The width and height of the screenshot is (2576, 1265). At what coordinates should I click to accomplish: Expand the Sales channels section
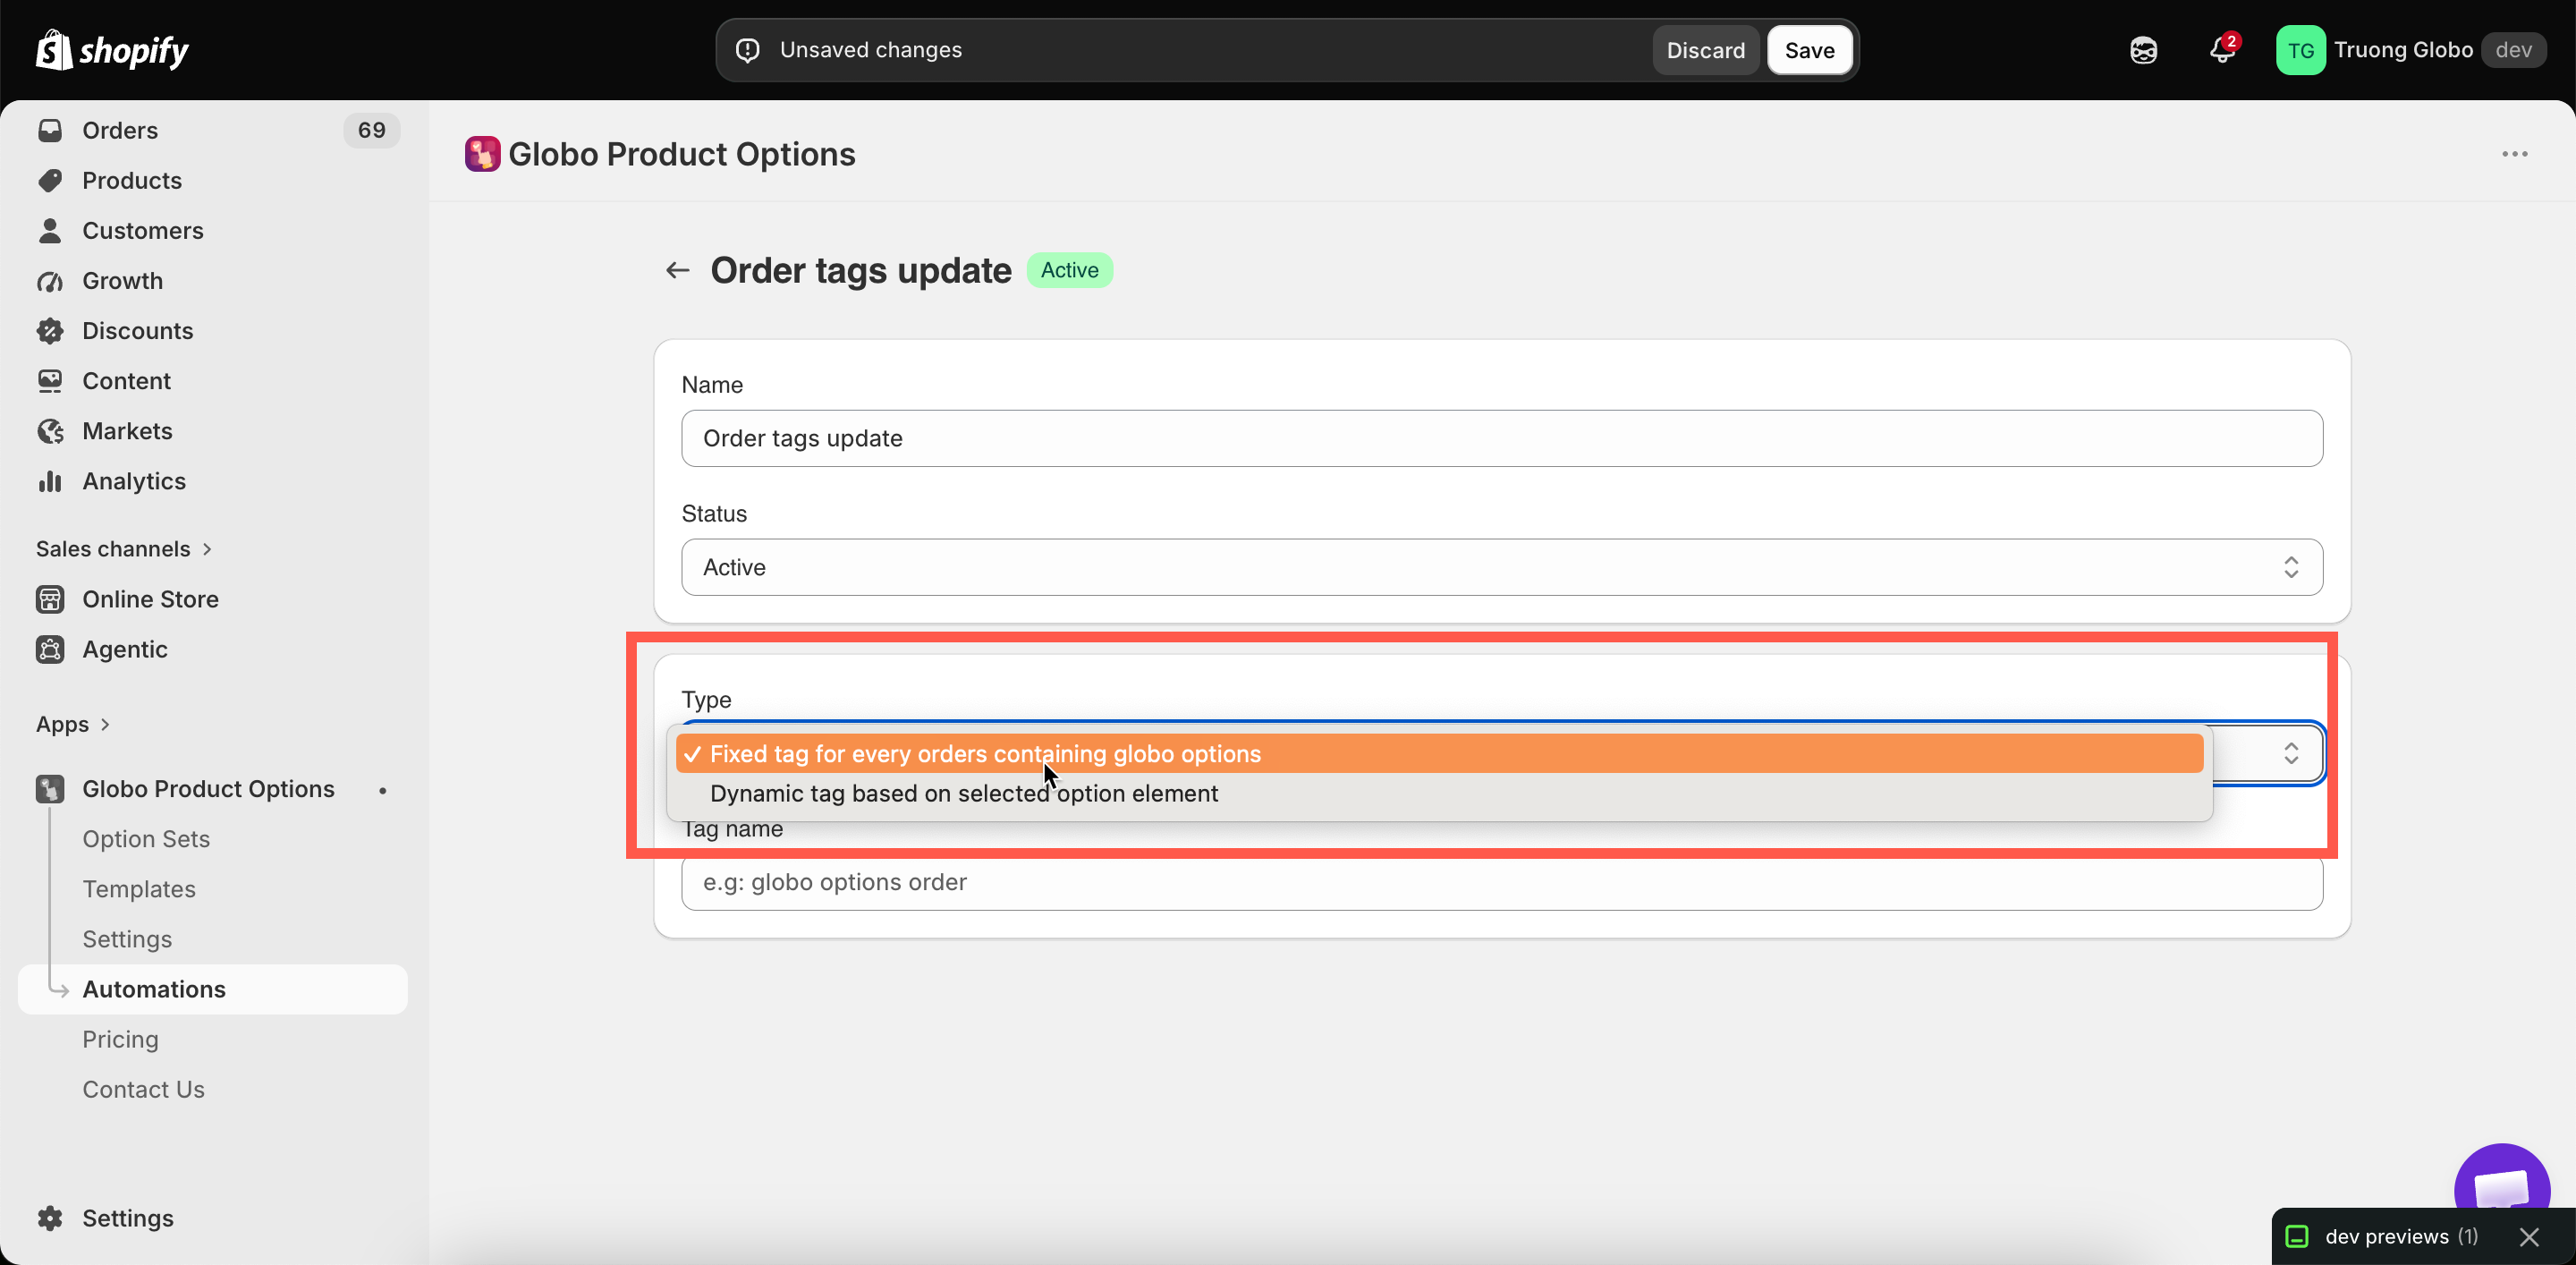pos(124,549)
